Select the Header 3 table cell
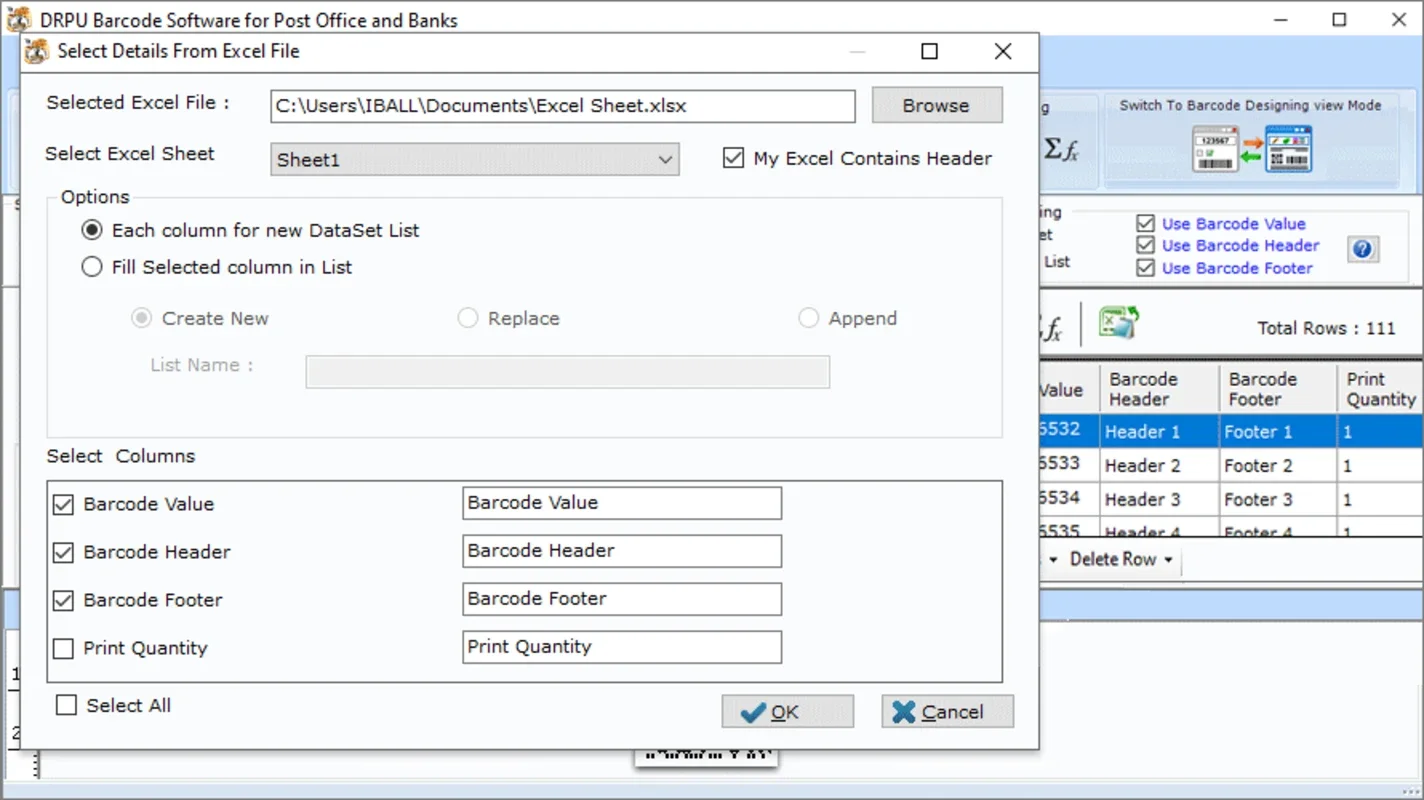Viewport: 1424px width, 800px height. pyautogui.click(x=1159, y=500)
